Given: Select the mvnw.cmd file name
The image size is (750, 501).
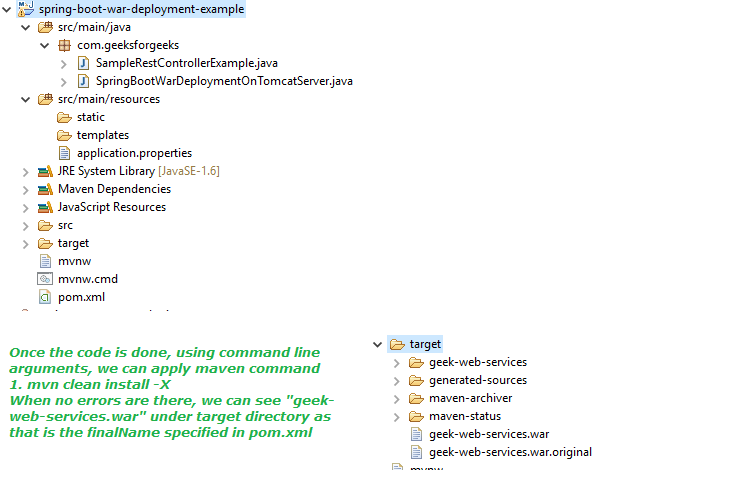Looking at the screenshot, I should pyautogui.click(x=88, y=279).
